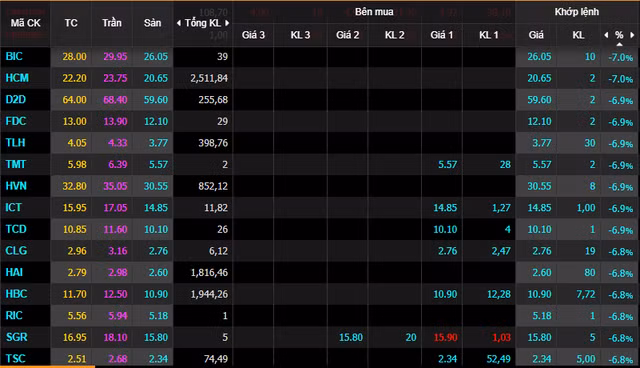The image size is (640, 368).
Task: Open stock symbol HAI
Action: pyautogui.click(x=14, y=273)
